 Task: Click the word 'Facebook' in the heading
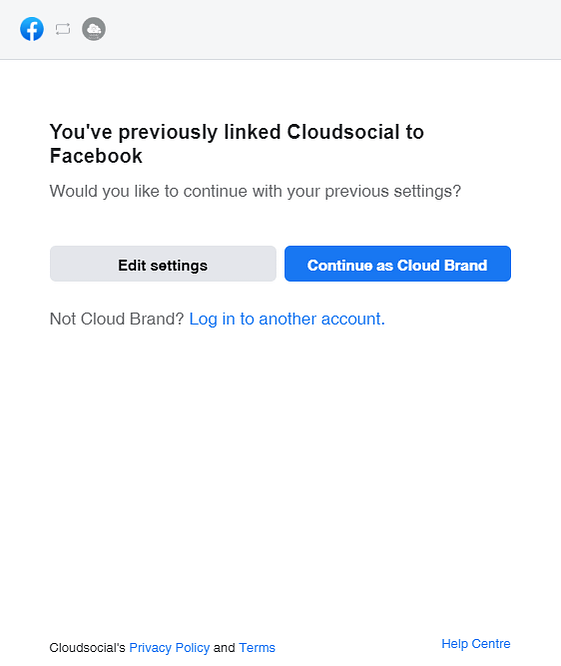[96, 156]
